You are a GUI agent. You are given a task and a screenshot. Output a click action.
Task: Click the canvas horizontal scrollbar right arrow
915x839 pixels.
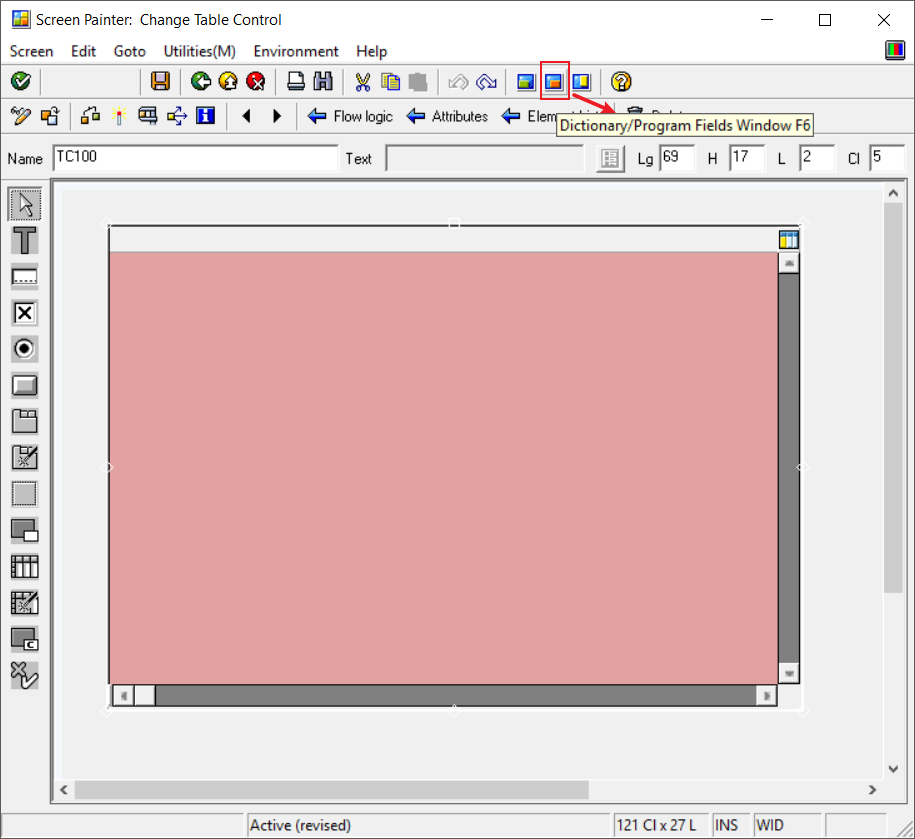pos(872,789)
